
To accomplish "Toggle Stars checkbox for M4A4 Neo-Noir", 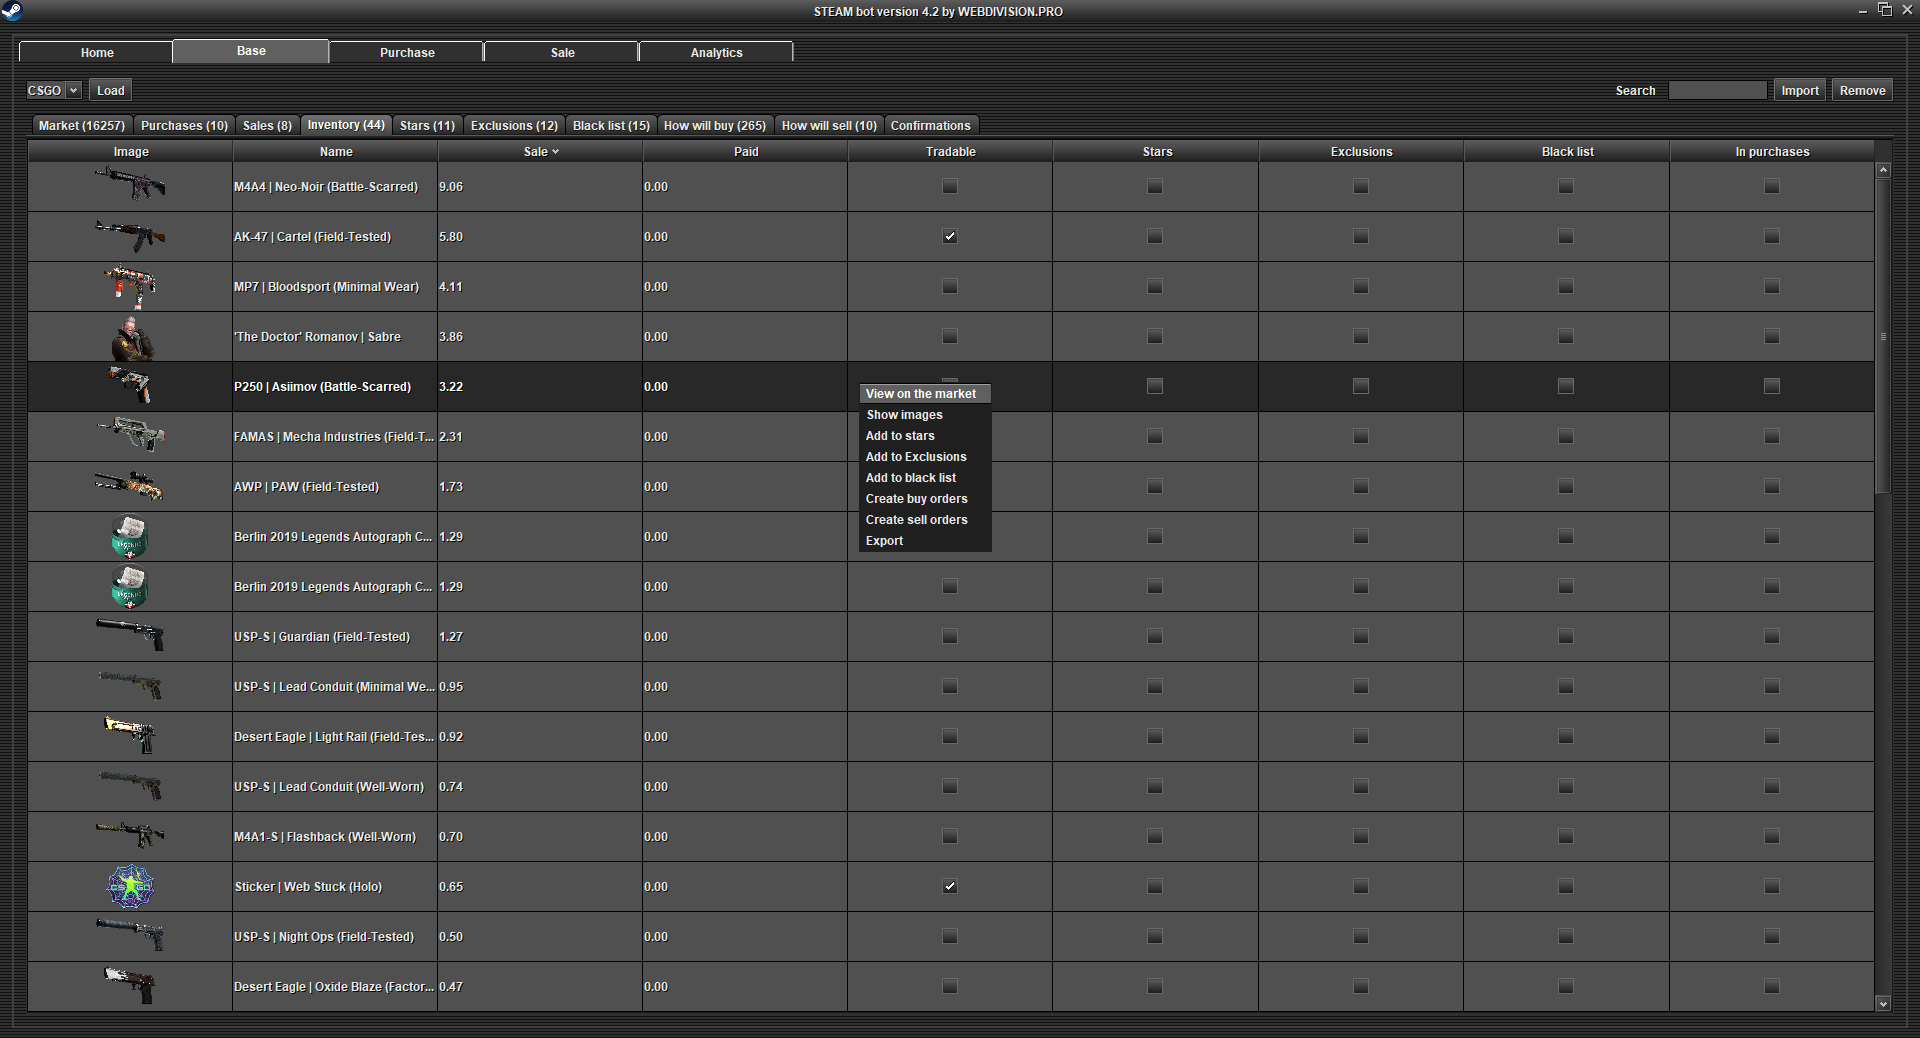I will [x=1155, y=187].
